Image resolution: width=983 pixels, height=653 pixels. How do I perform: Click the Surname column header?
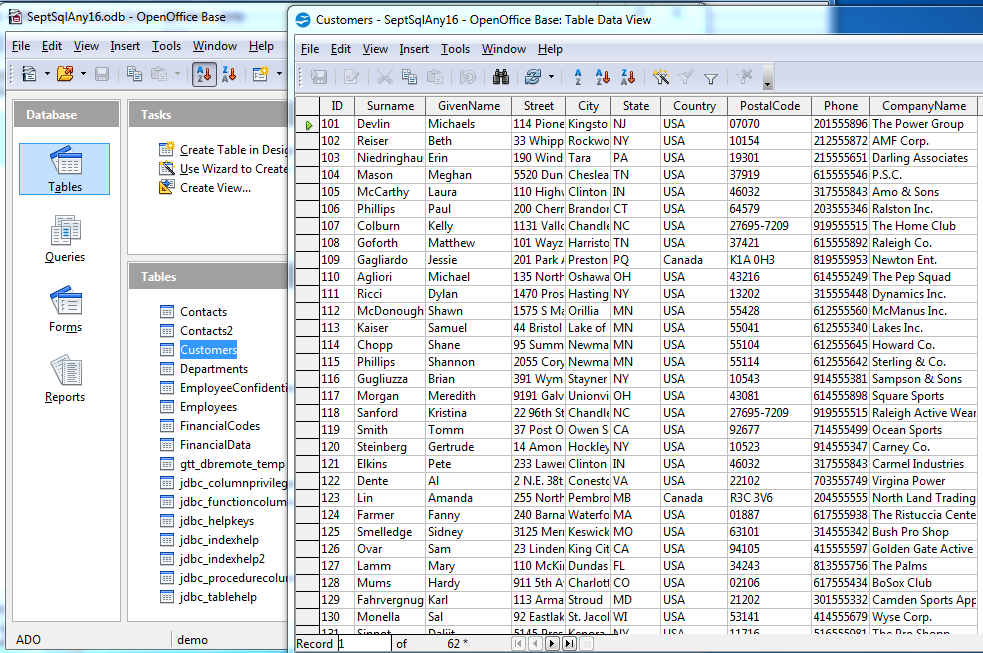pos(390,106)
